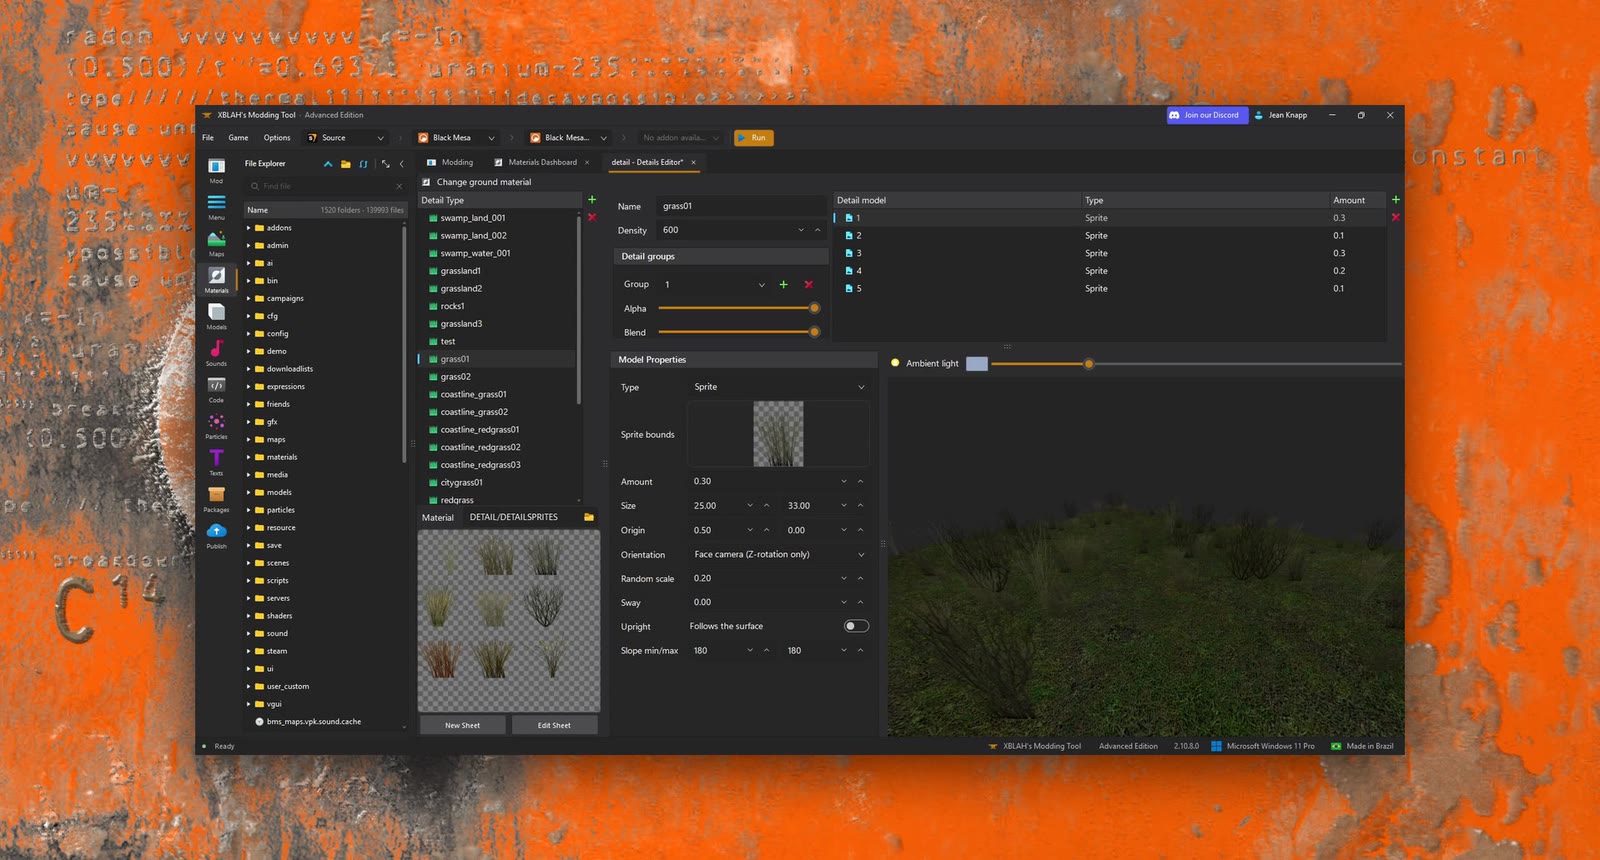The height and width of the screenshot is (860, 1600).
Task: Open the Packages sidebar section
Action: [x=216, y=499]
